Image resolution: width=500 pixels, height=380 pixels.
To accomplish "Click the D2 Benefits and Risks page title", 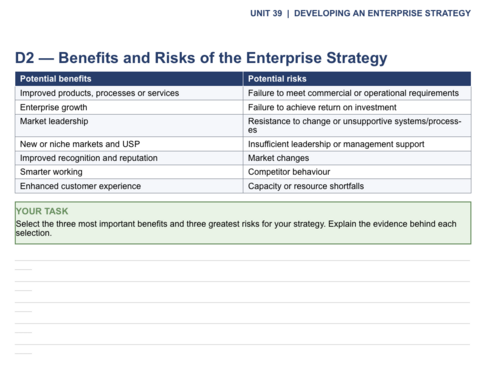I will [201, 58].
